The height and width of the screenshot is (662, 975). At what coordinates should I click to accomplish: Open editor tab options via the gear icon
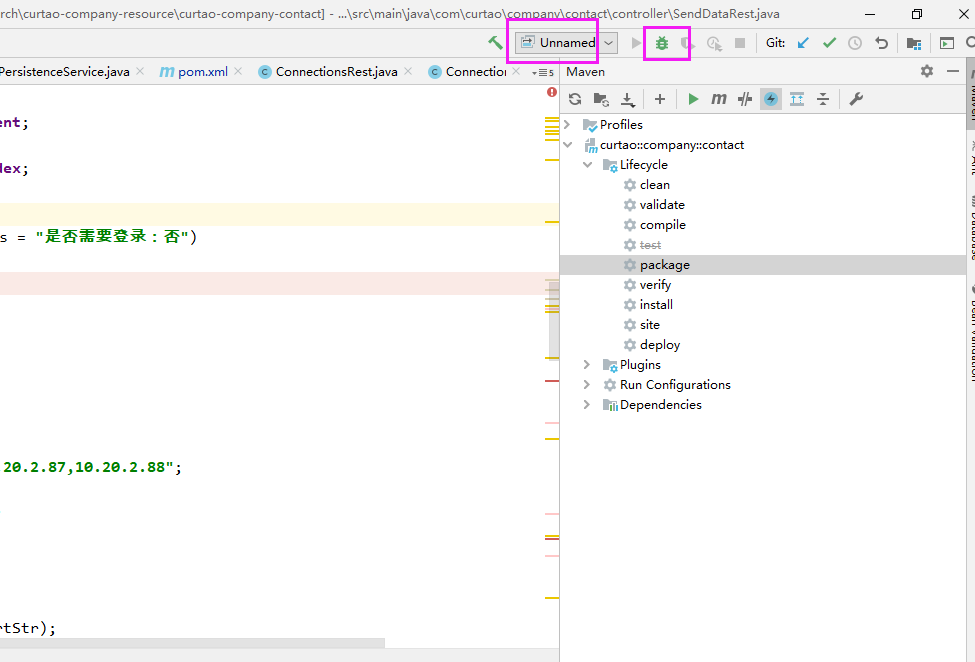pos(926,72)
